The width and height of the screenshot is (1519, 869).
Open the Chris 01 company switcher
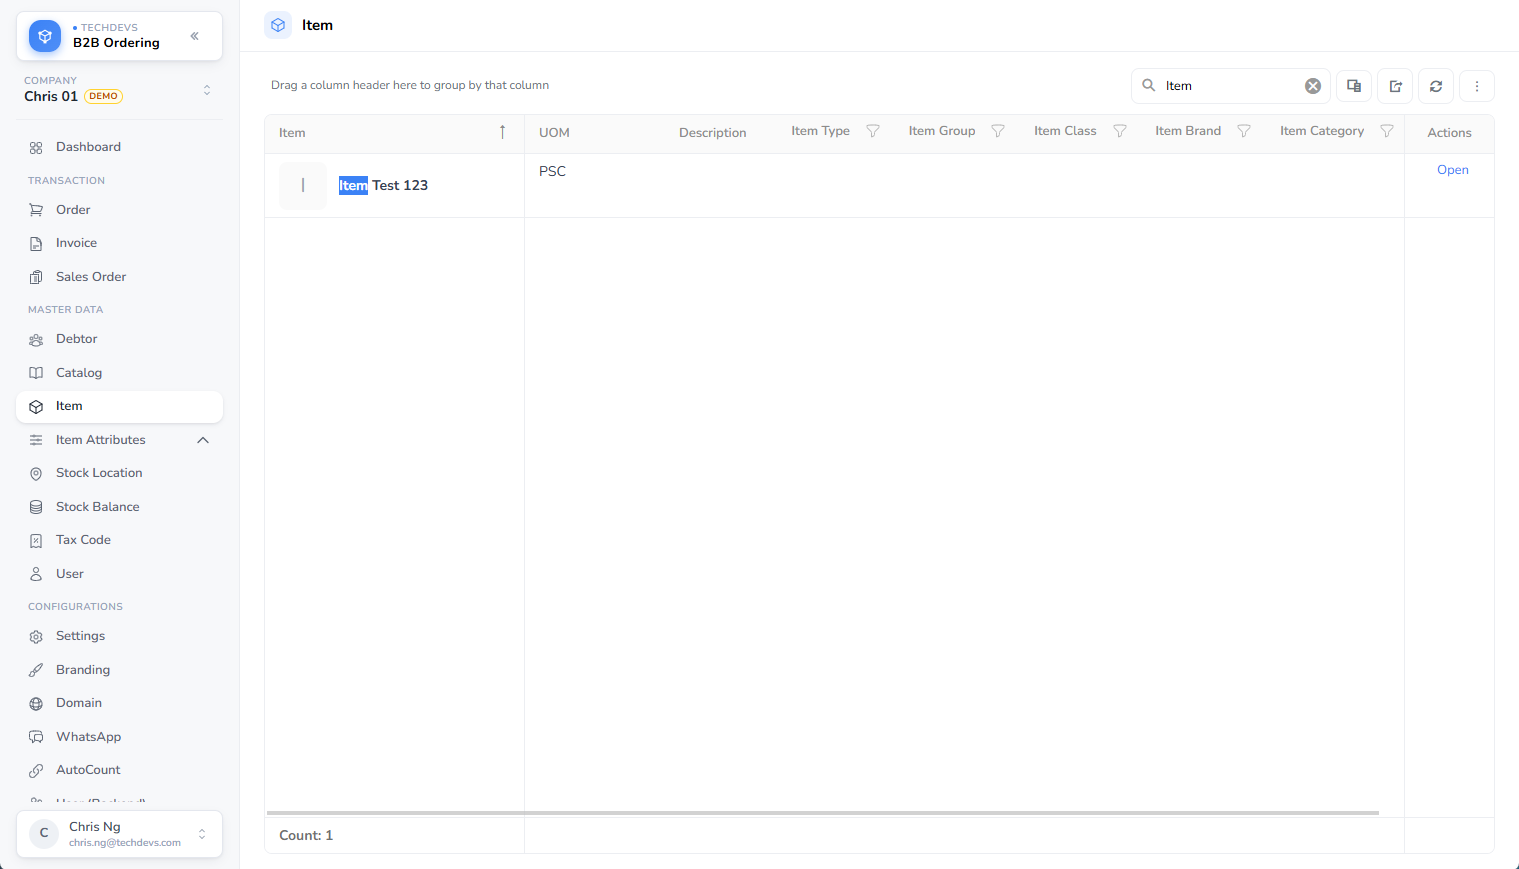pos(120,90)
